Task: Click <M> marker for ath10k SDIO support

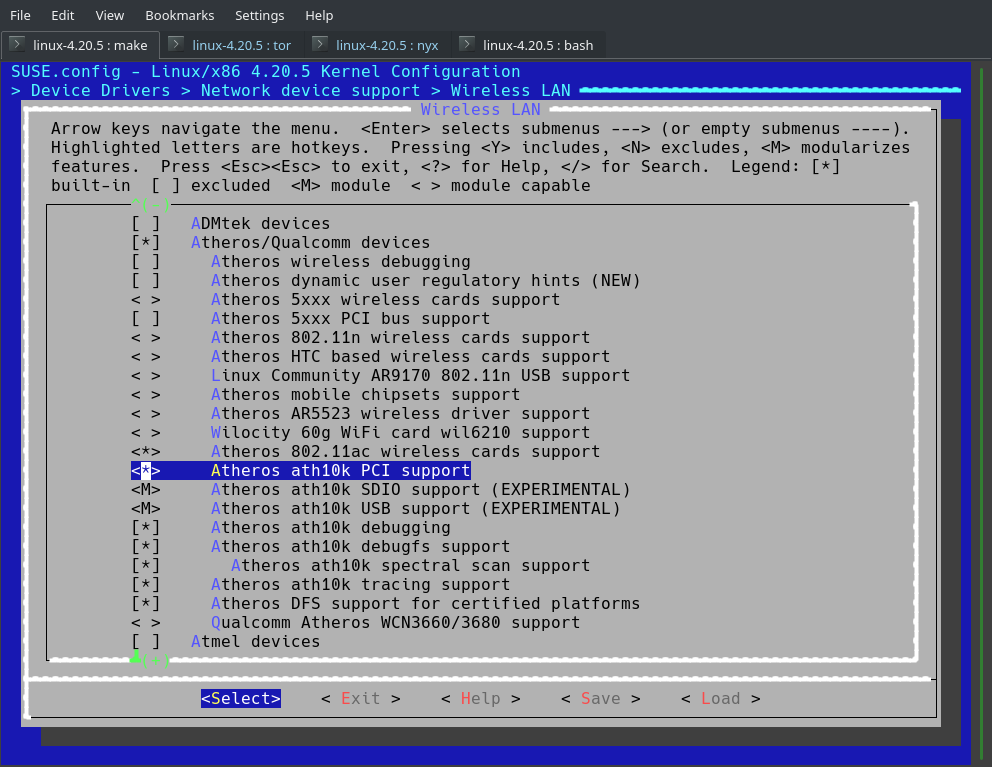Action: tap(146, 490)
